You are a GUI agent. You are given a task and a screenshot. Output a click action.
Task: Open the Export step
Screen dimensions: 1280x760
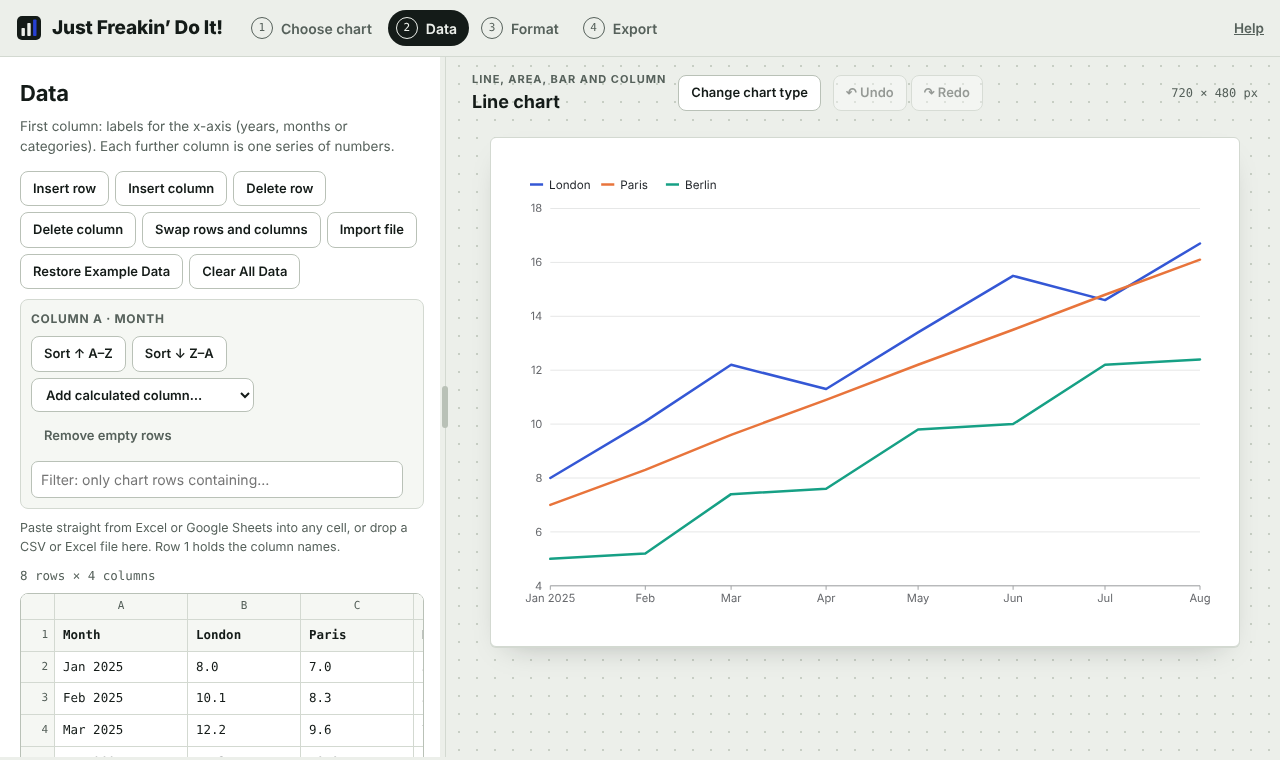621,29
